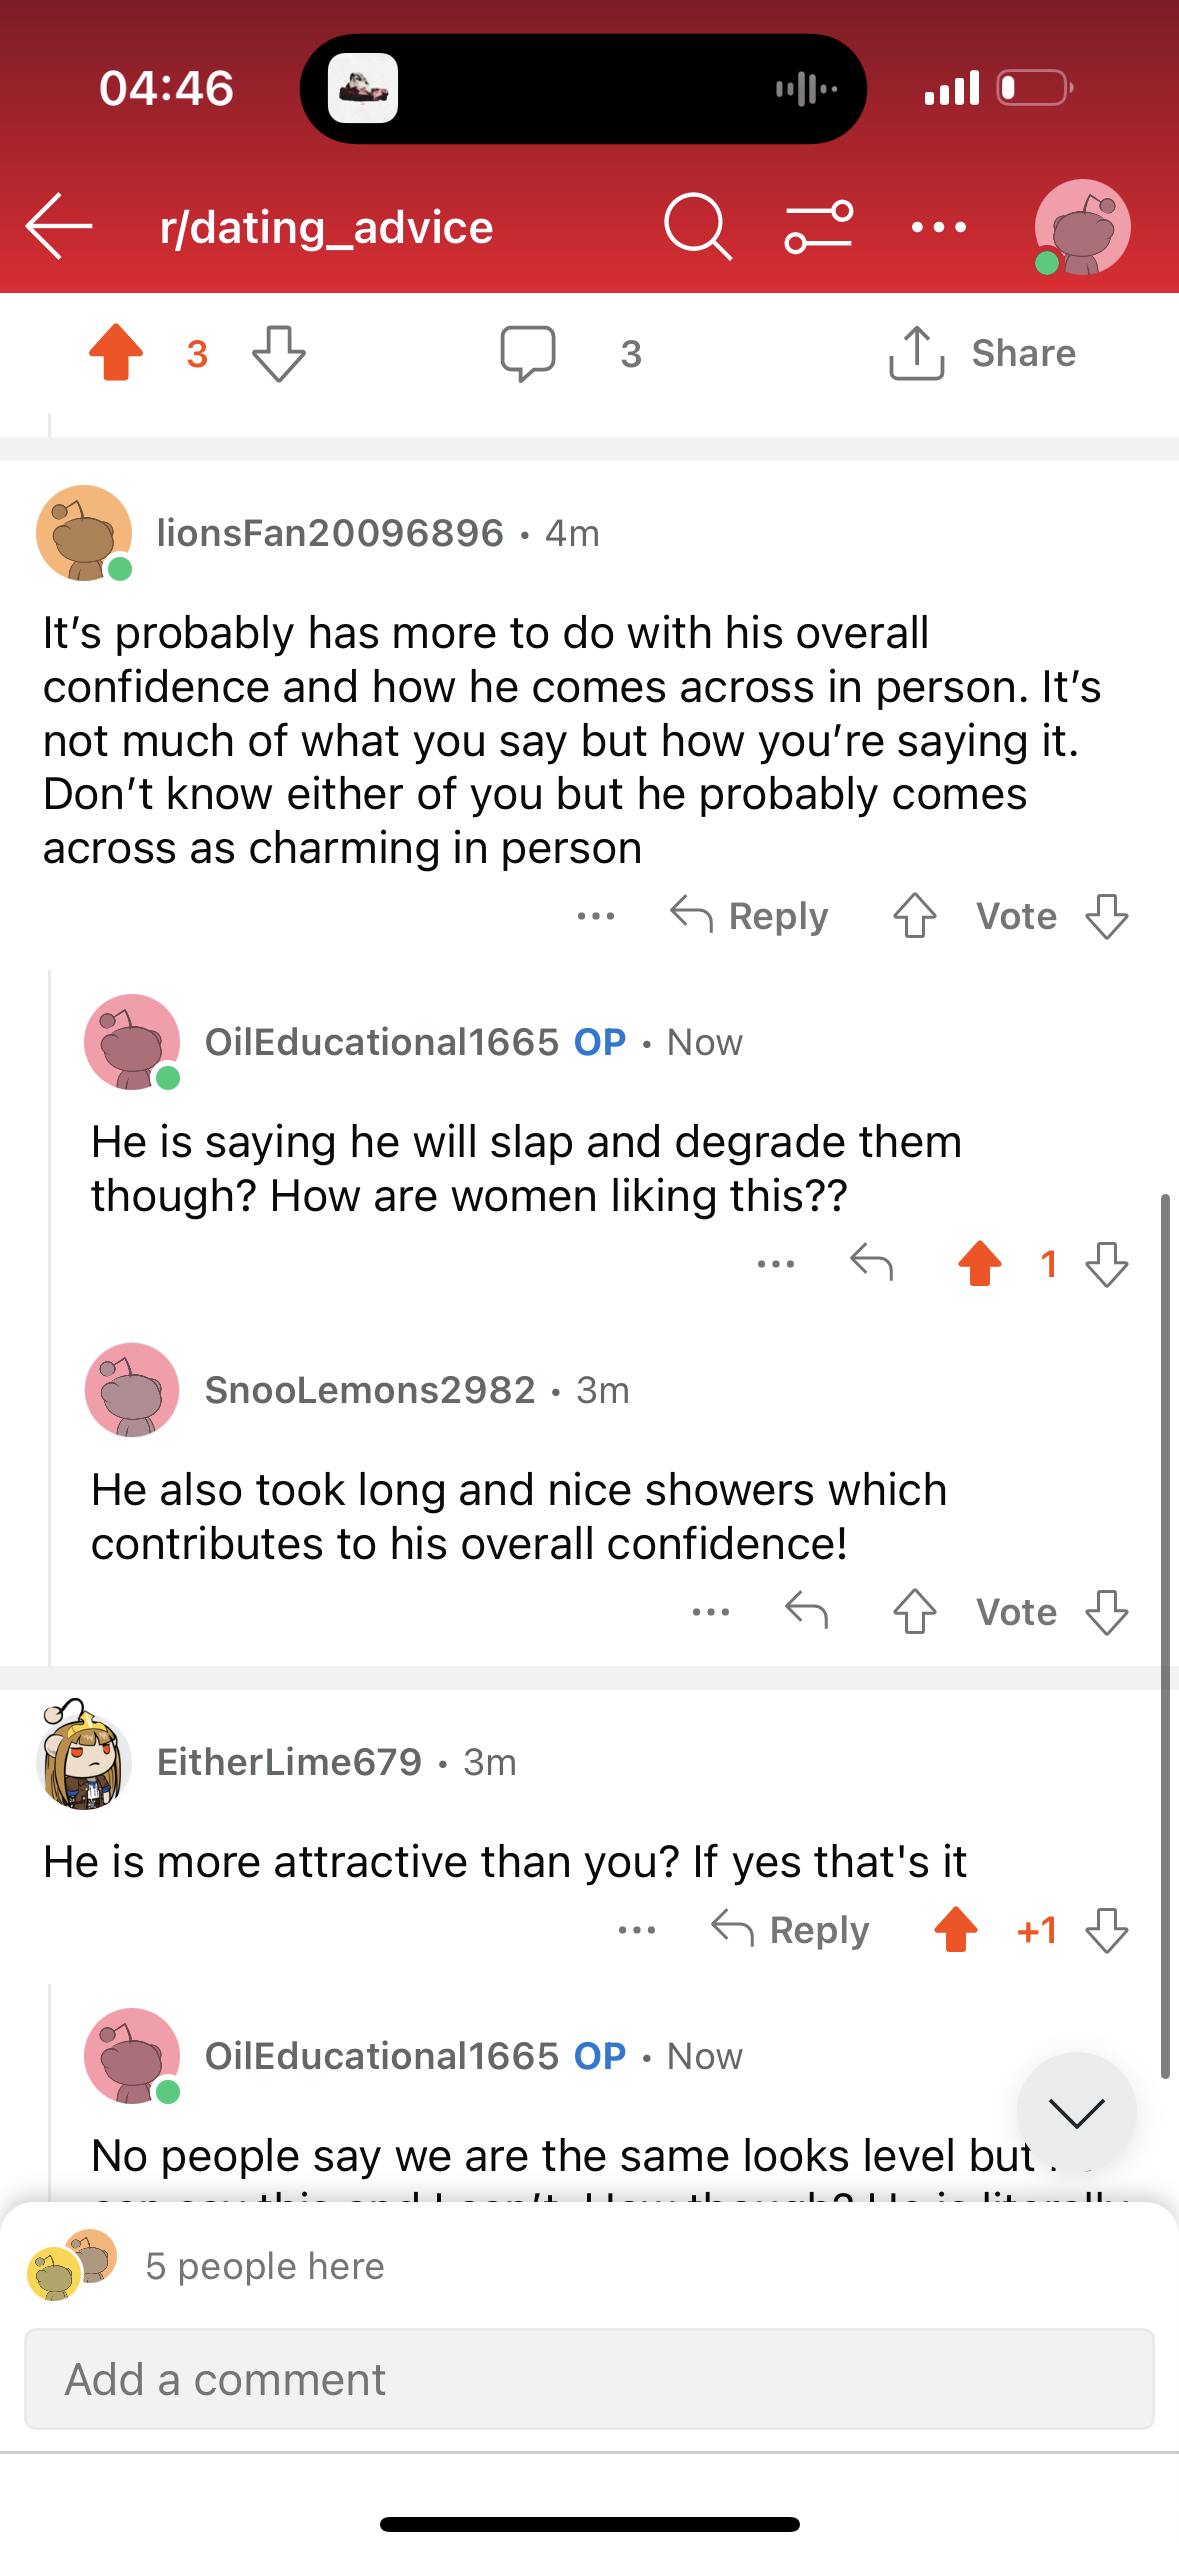Toggle the post upvote showing 3

click(x=116, y=353)
